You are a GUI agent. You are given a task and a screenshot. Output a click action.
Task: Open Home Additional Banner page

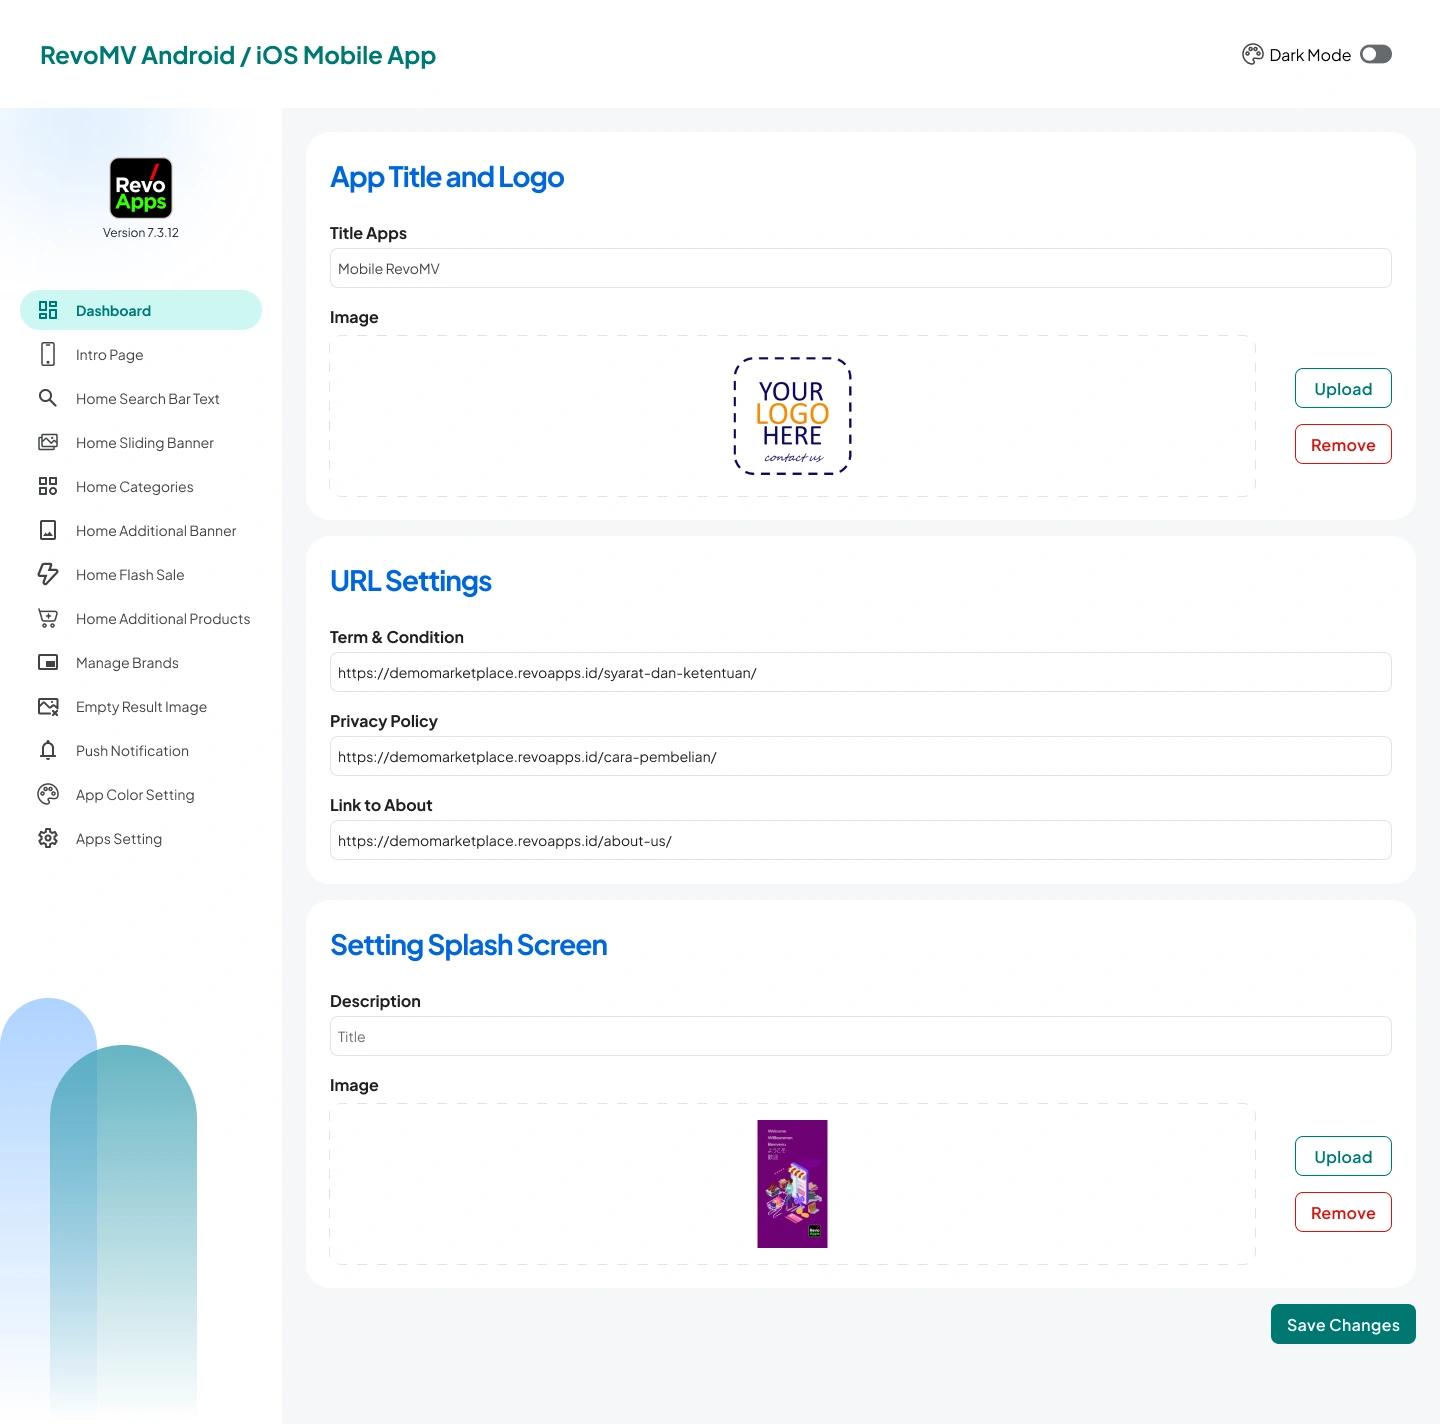pos(141,530)
